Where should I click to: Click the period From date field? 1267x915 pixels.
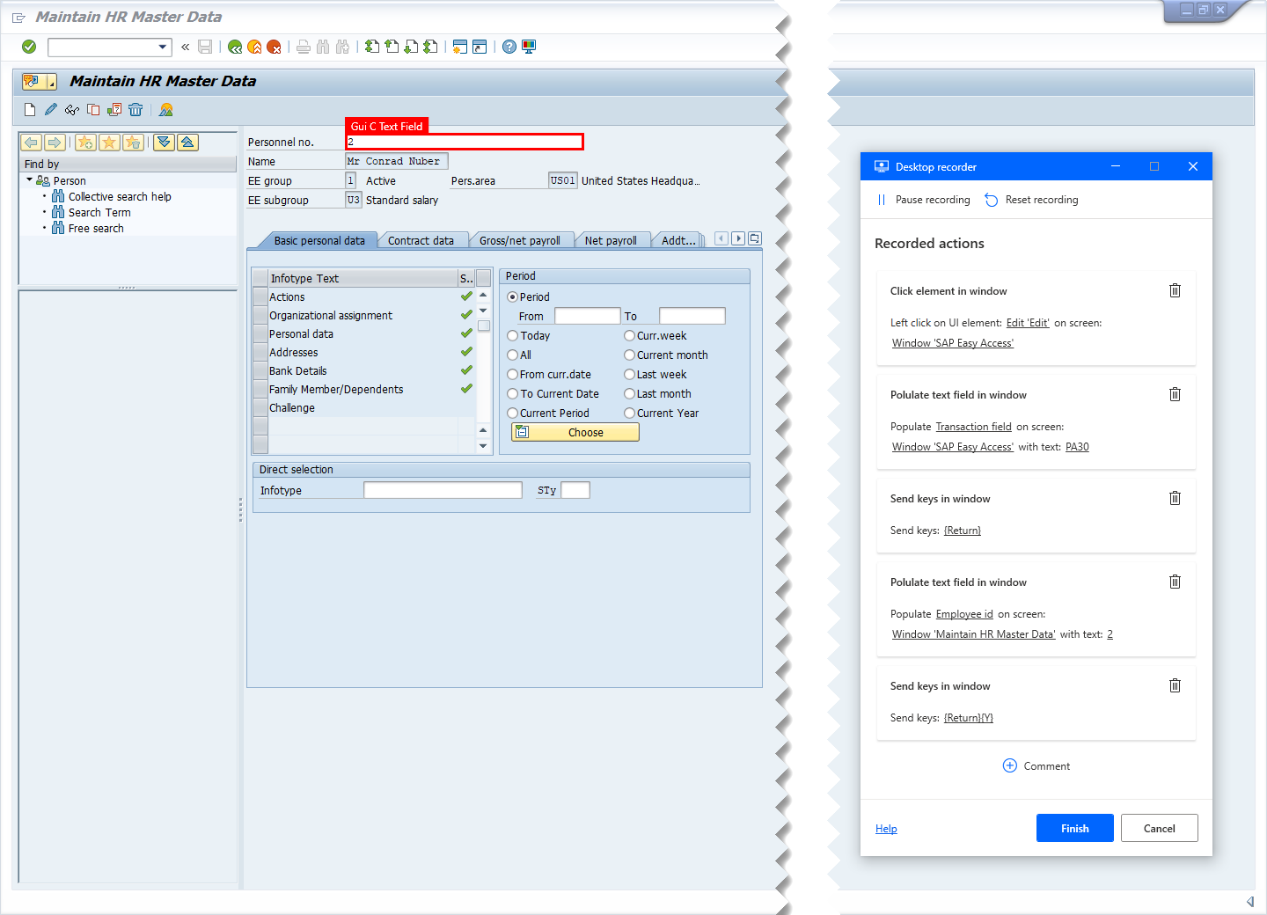(x=587, y=316)
